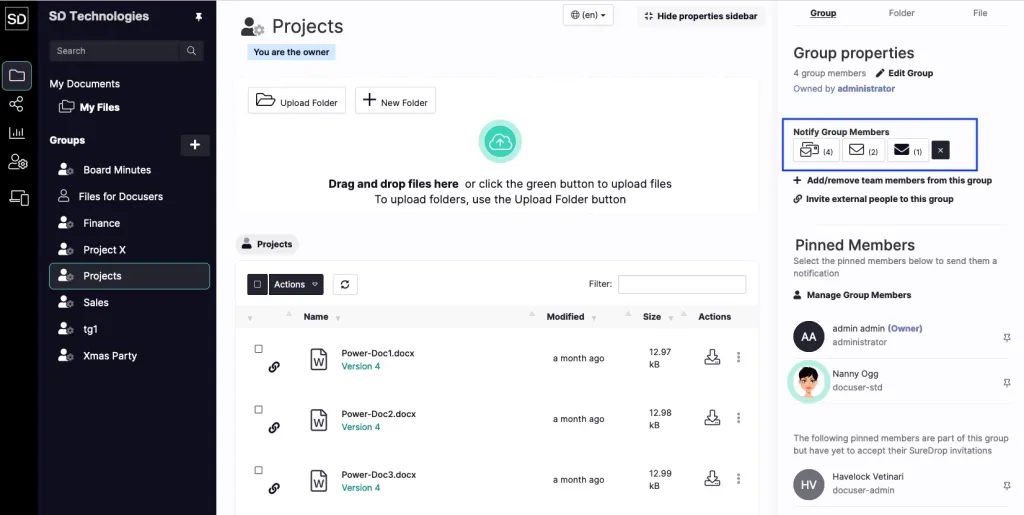The height and width of the screenshot is (515, 1024).
Task: Open the three-dot menu for Power-Doc2.docx
Action: pyautogui.click(x=739, y=418)
